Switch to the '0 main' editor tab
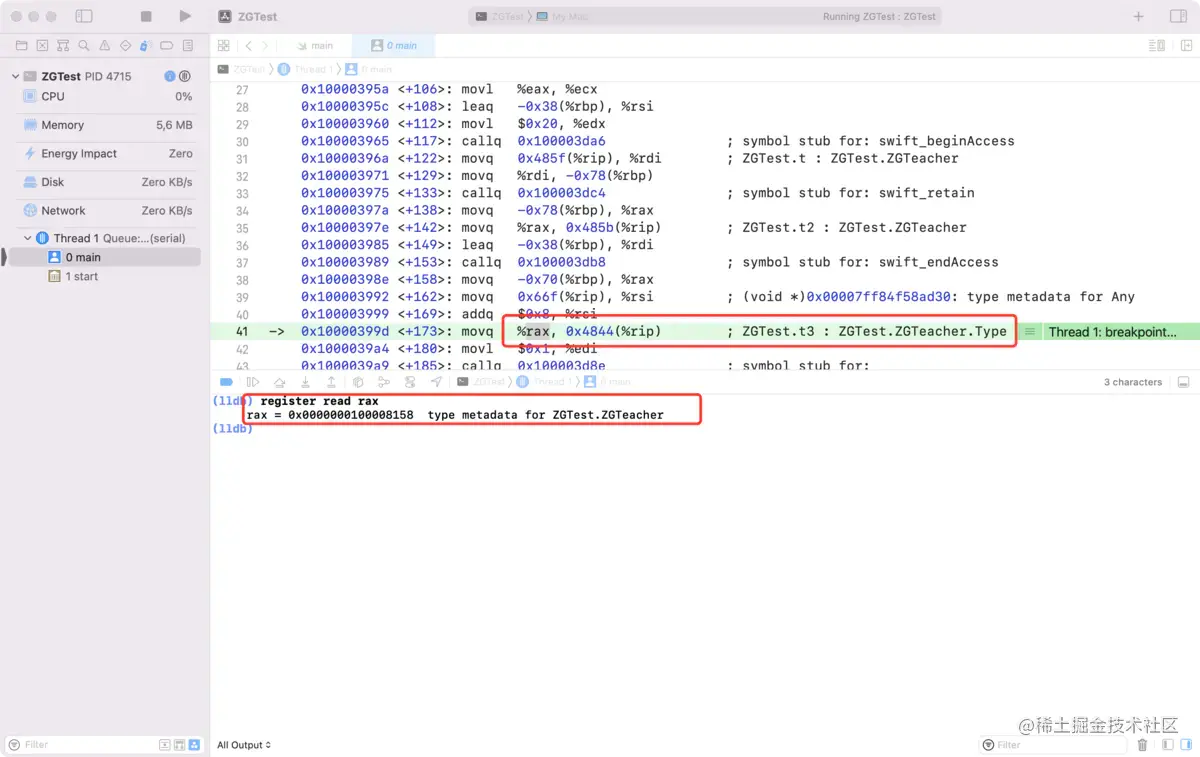1200x757 pixels. 394,46
